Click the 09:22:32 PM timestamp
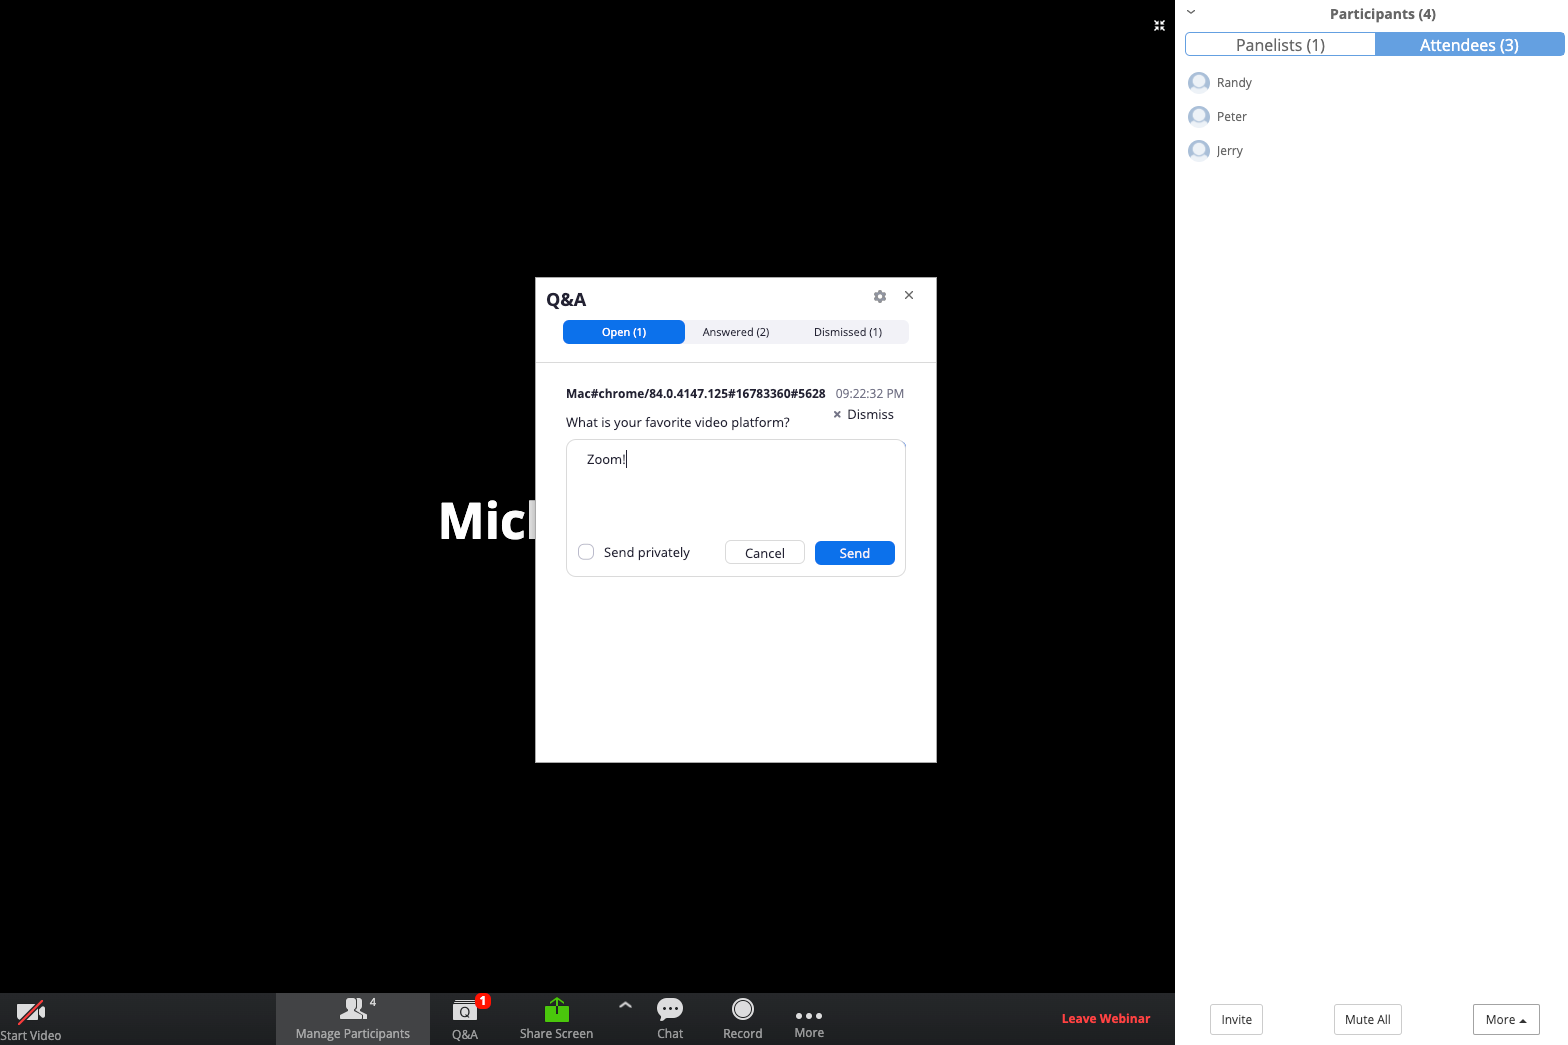The width and height of the screenshot is (1568, 1045). tap(870, 394)
